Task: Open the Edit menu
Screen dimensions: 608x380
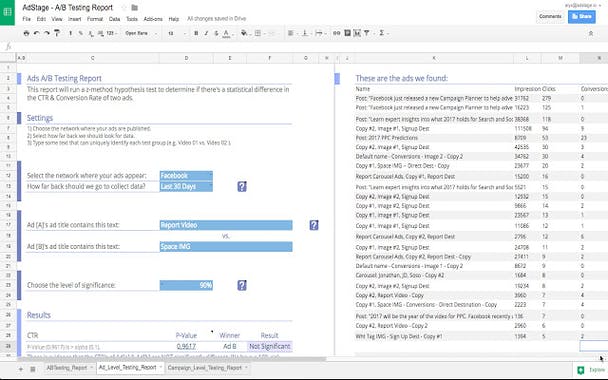Action: (41, 19)
